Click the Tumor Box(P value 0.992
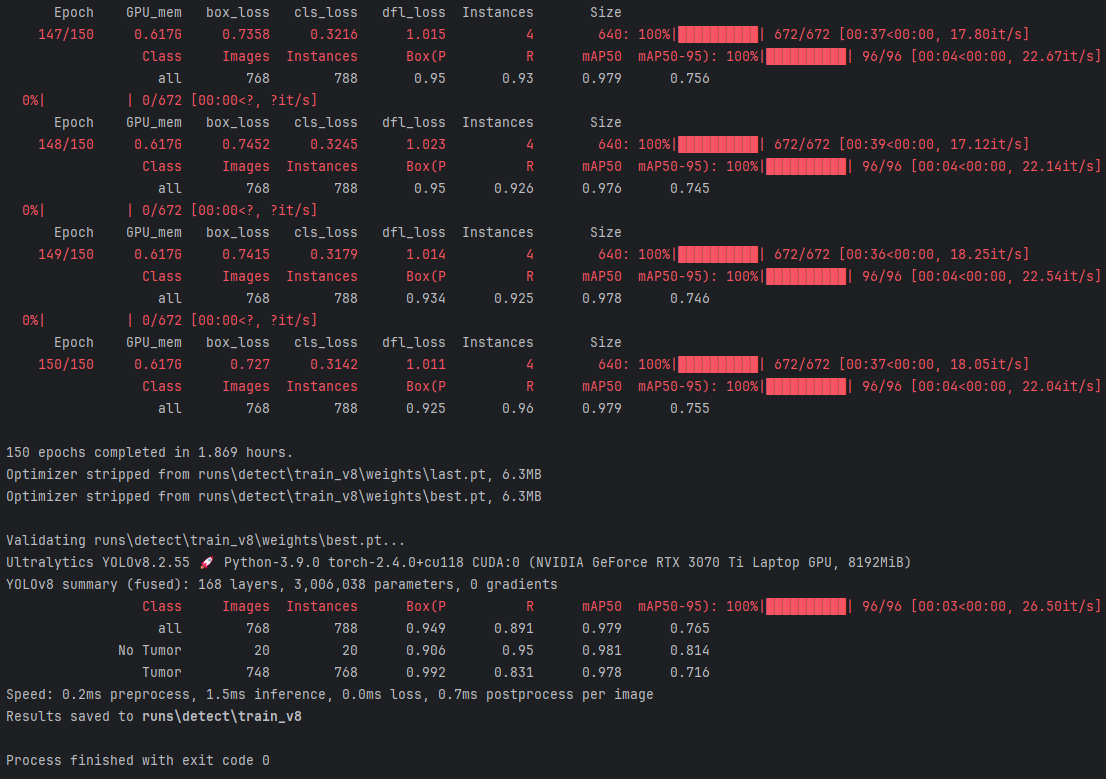This screenshot has height=779, width=1106. point(426,672)
